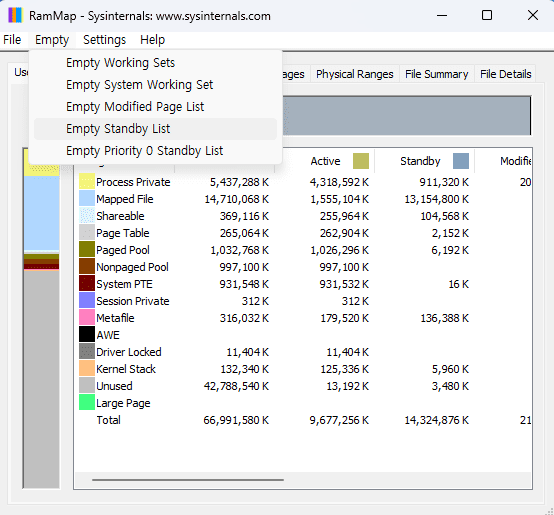Open the Settings menu
This screenshot has width=554, height=515.
104,40
